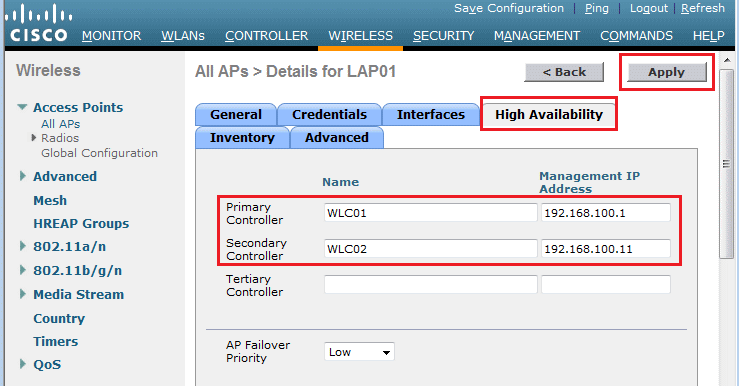The image size is (739, 386).
Task: Switch to the High Availability tab
Action: click(549, 115)
